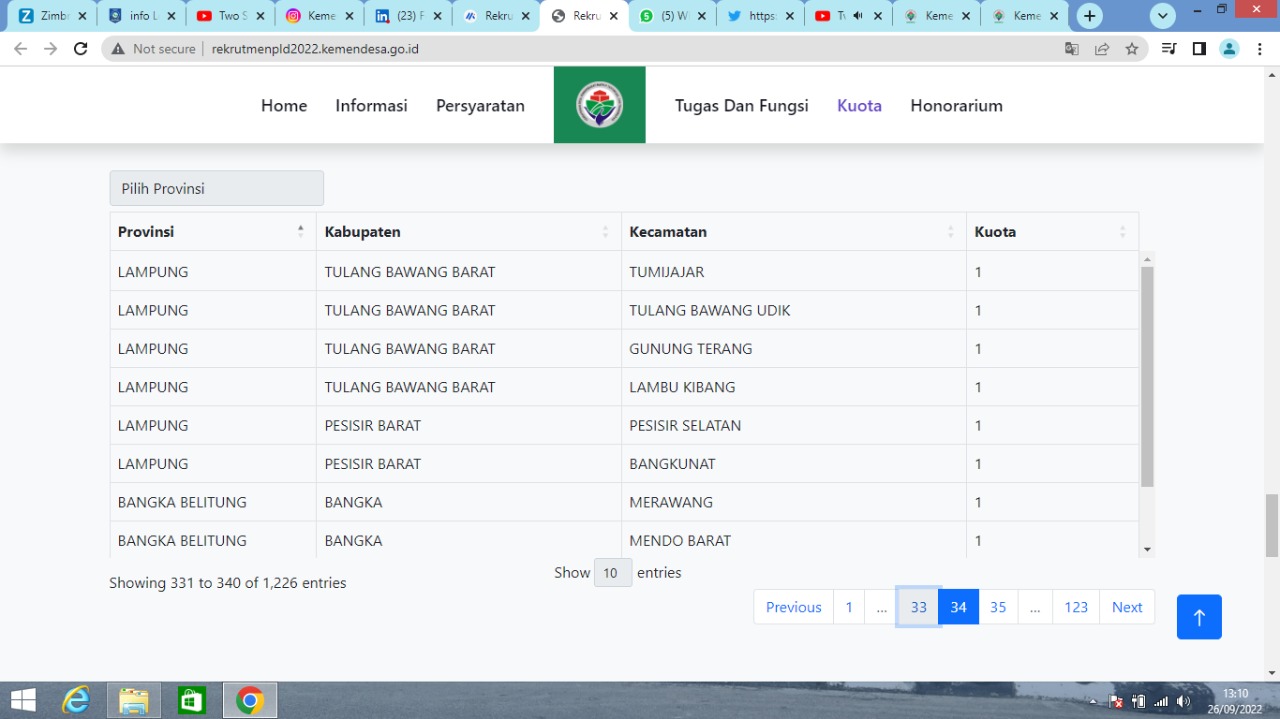
Task: Jump to page 123 in pagination
Action: click(x=1076, y=607)
